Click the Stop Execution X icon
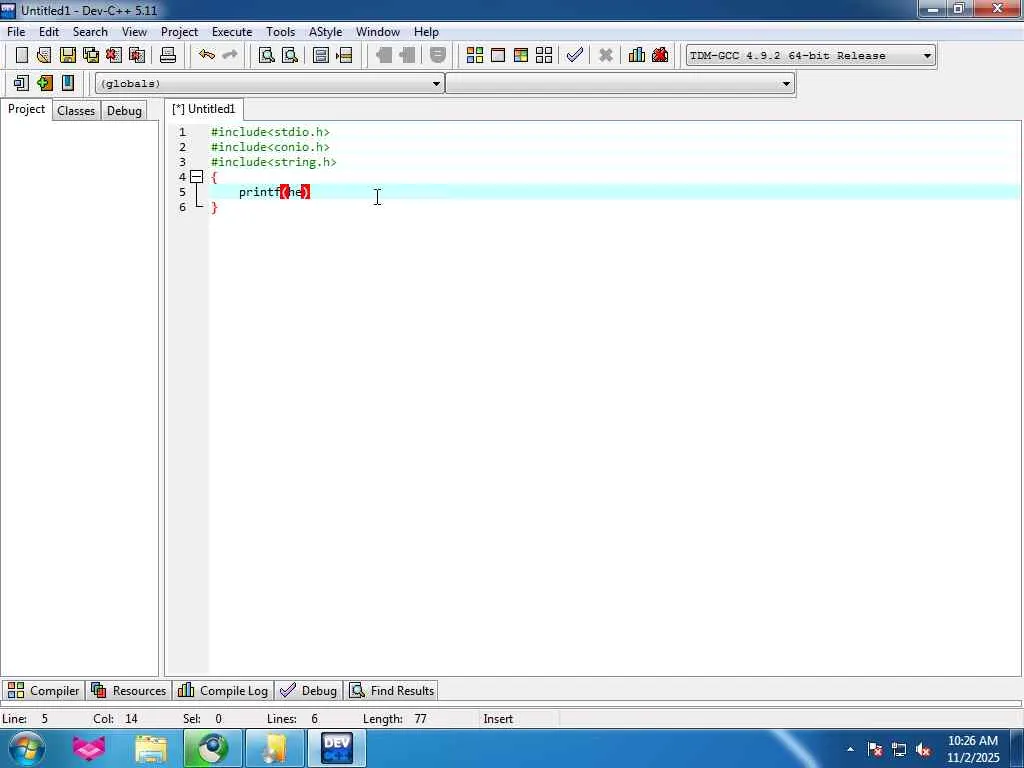1024x768 pixels. click(x=606, y=56)
